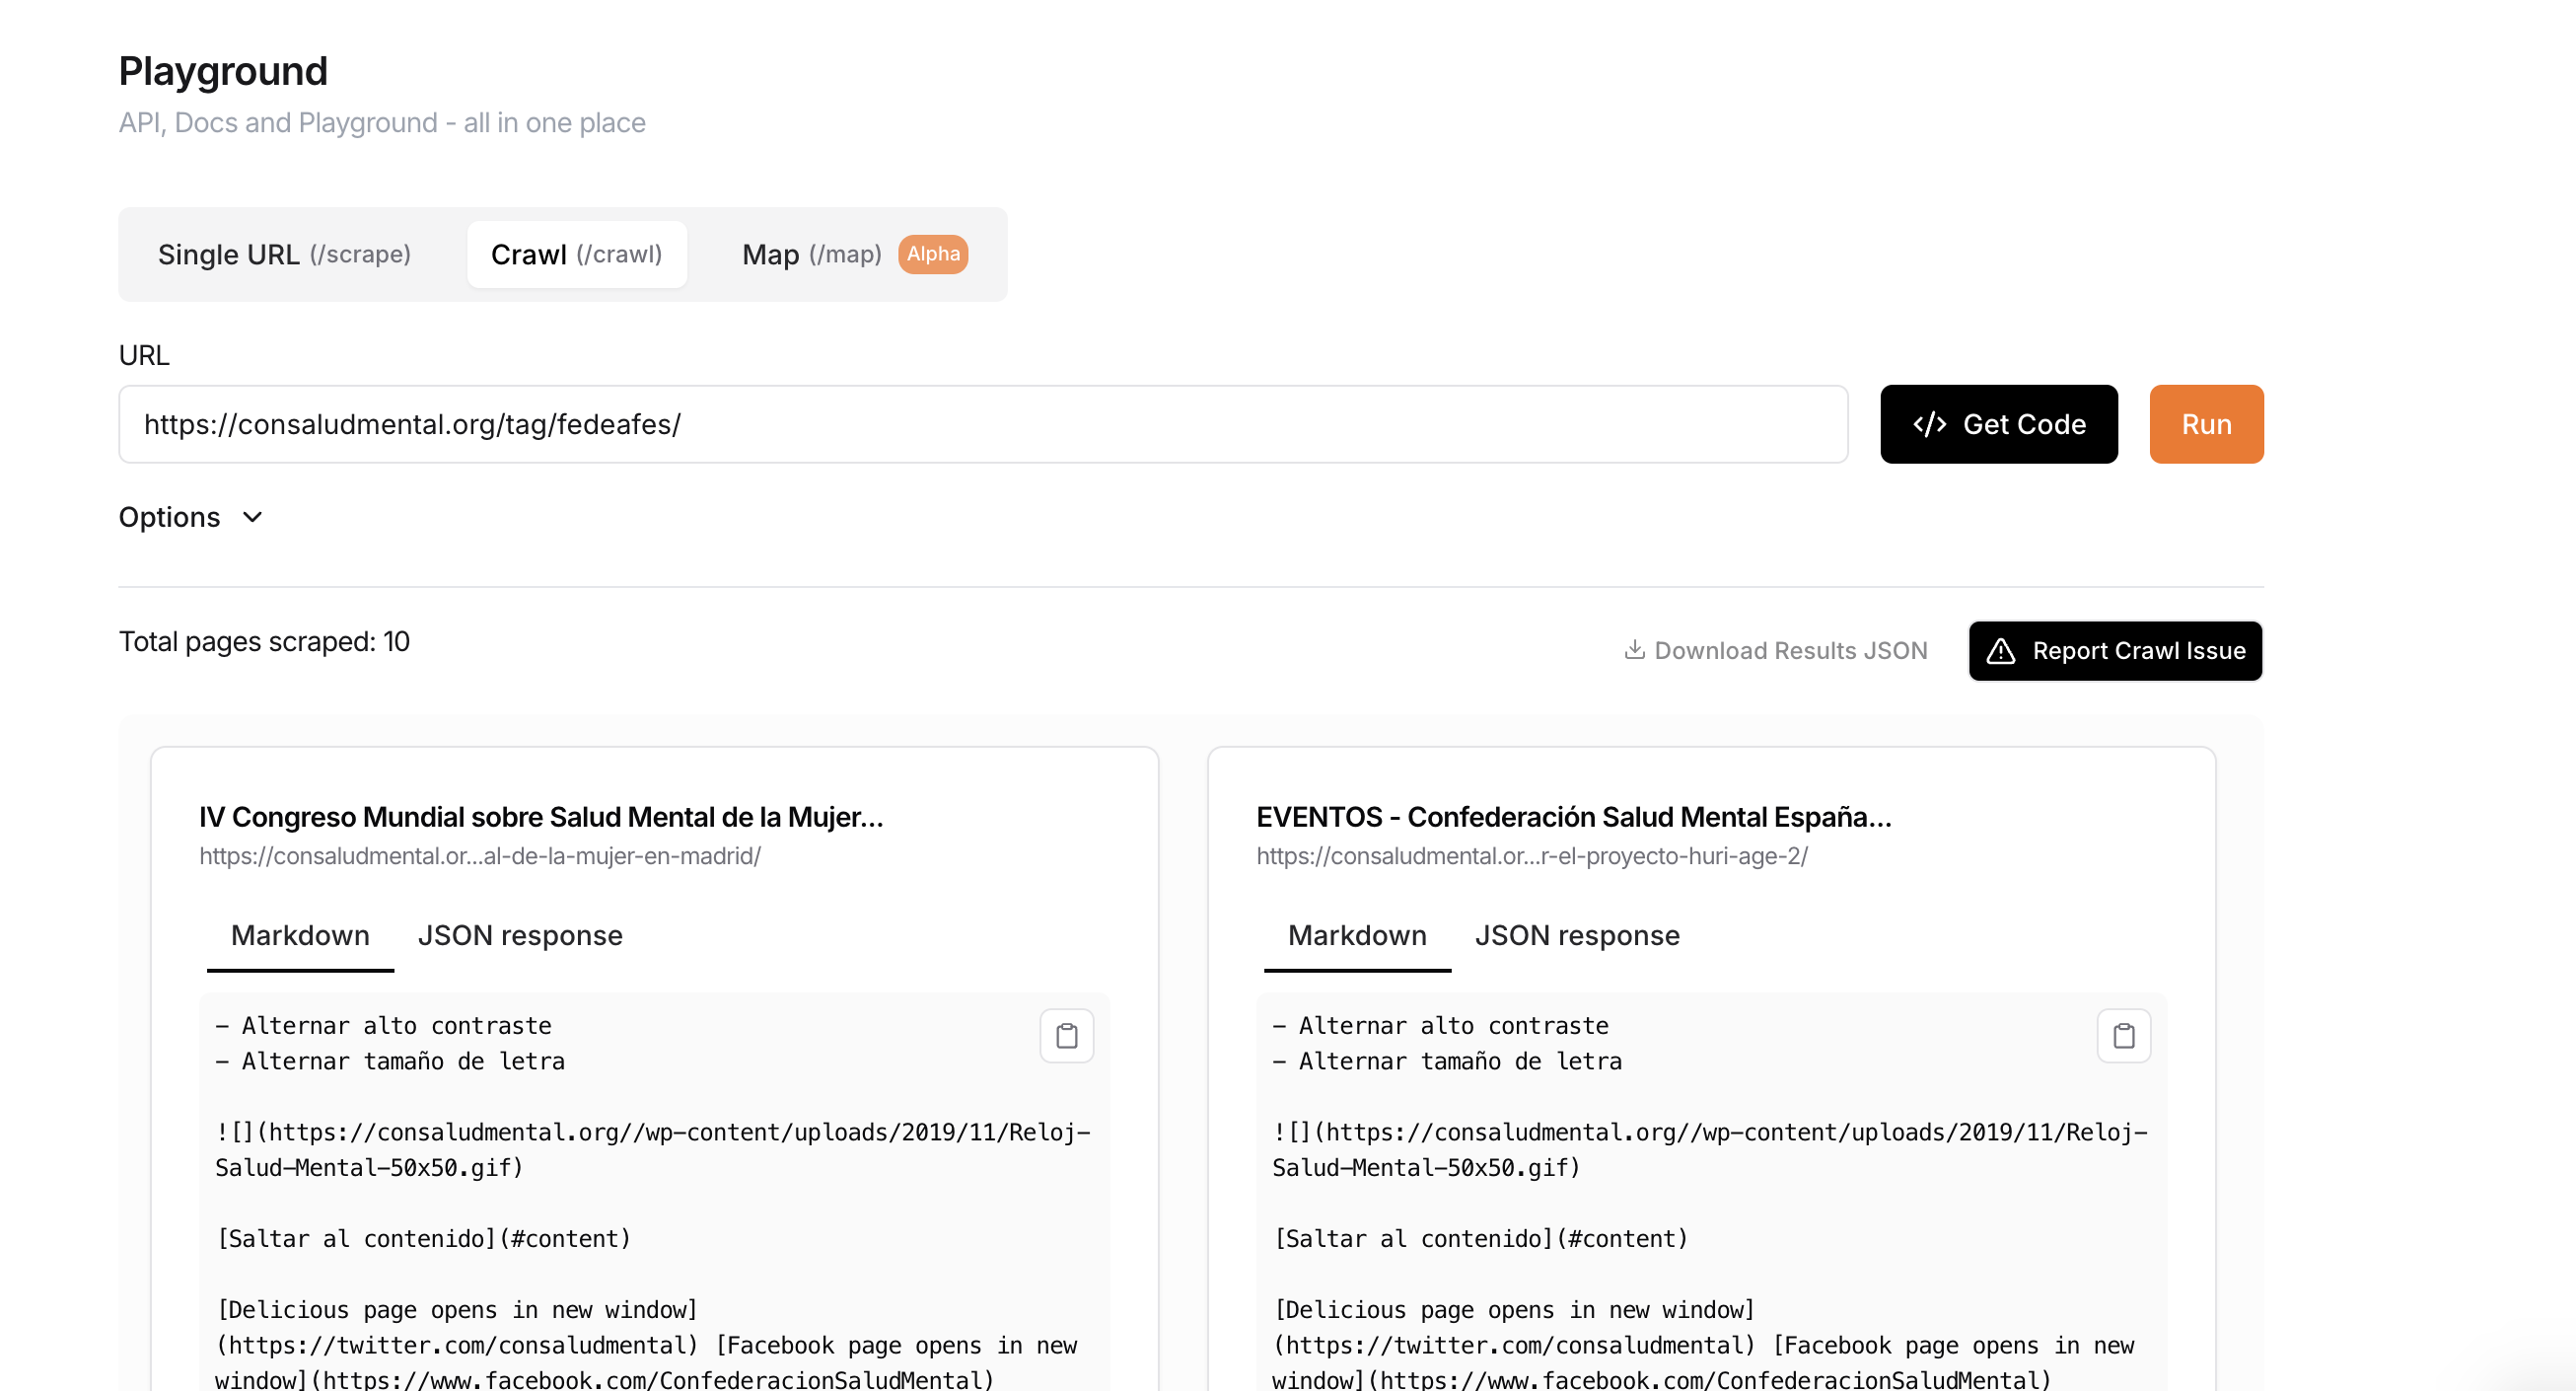Click the Download Results JSON link
This screenshot has width=2576, height=1391.
coord(1790,651)
